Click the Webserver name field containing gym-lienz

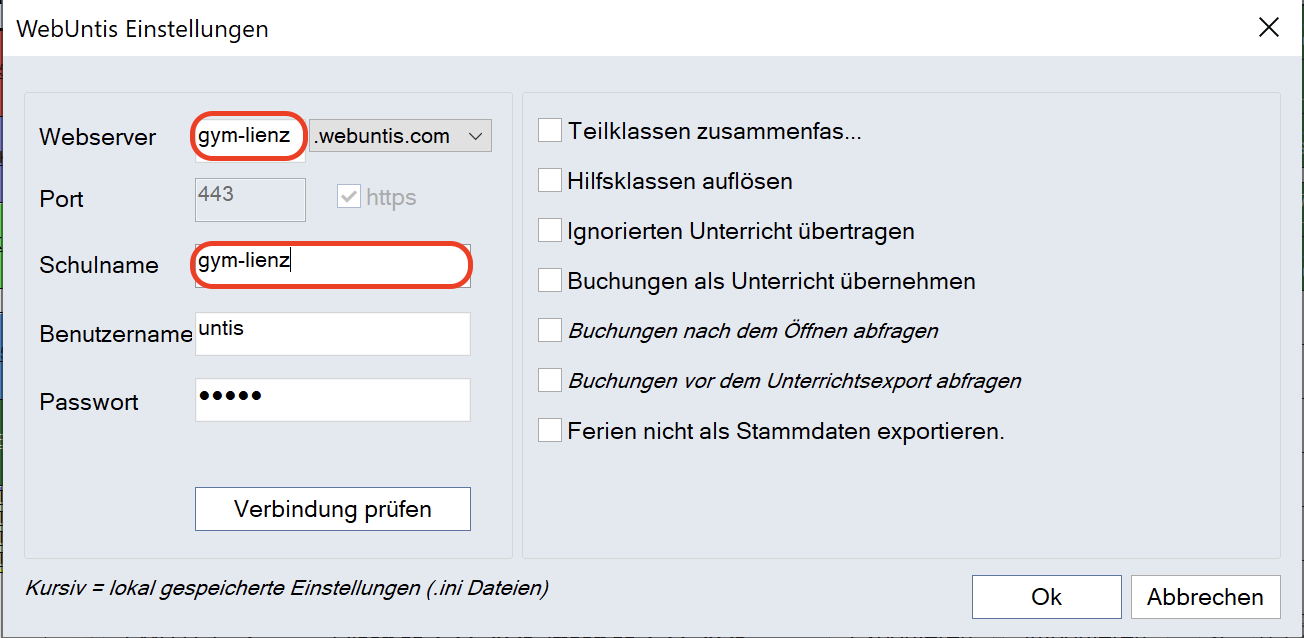pyautogui.click(x=247, y=137)
